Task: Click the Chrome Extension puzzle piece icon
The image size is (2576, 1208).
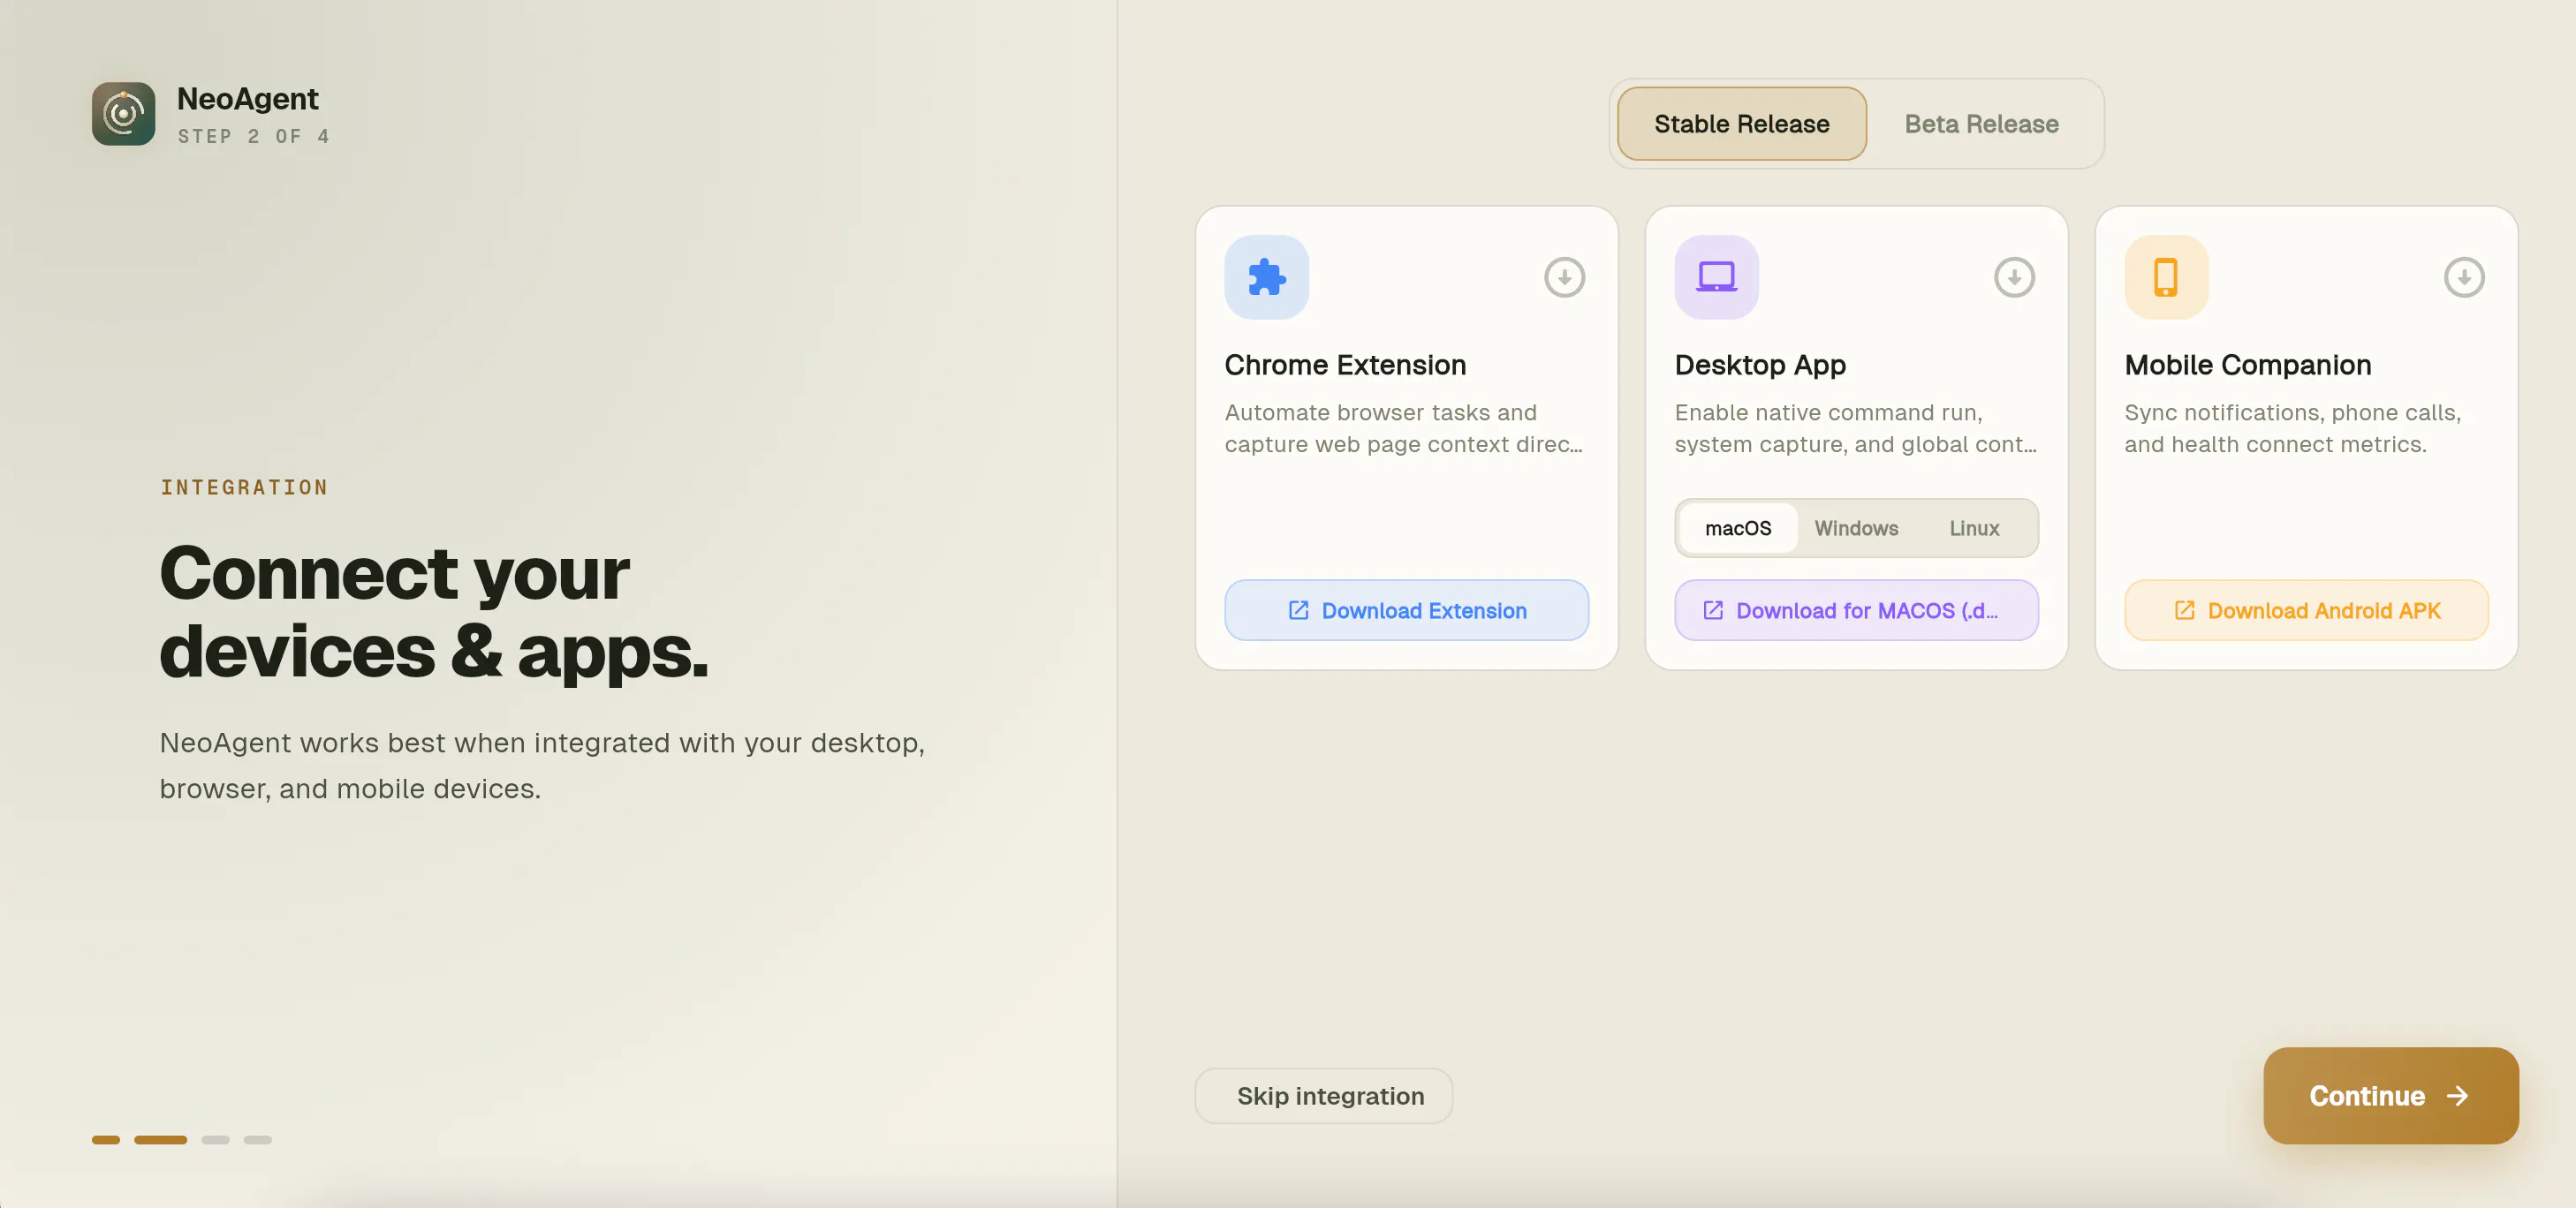Action: 1266,277
